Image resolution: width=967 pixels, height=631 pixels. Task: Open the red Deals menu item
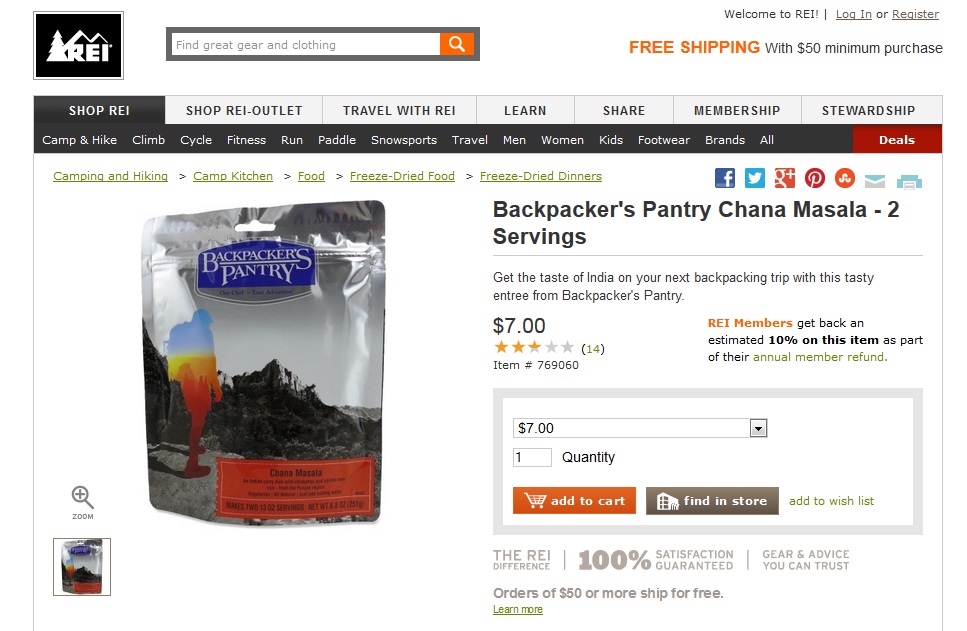coord(897,139)
